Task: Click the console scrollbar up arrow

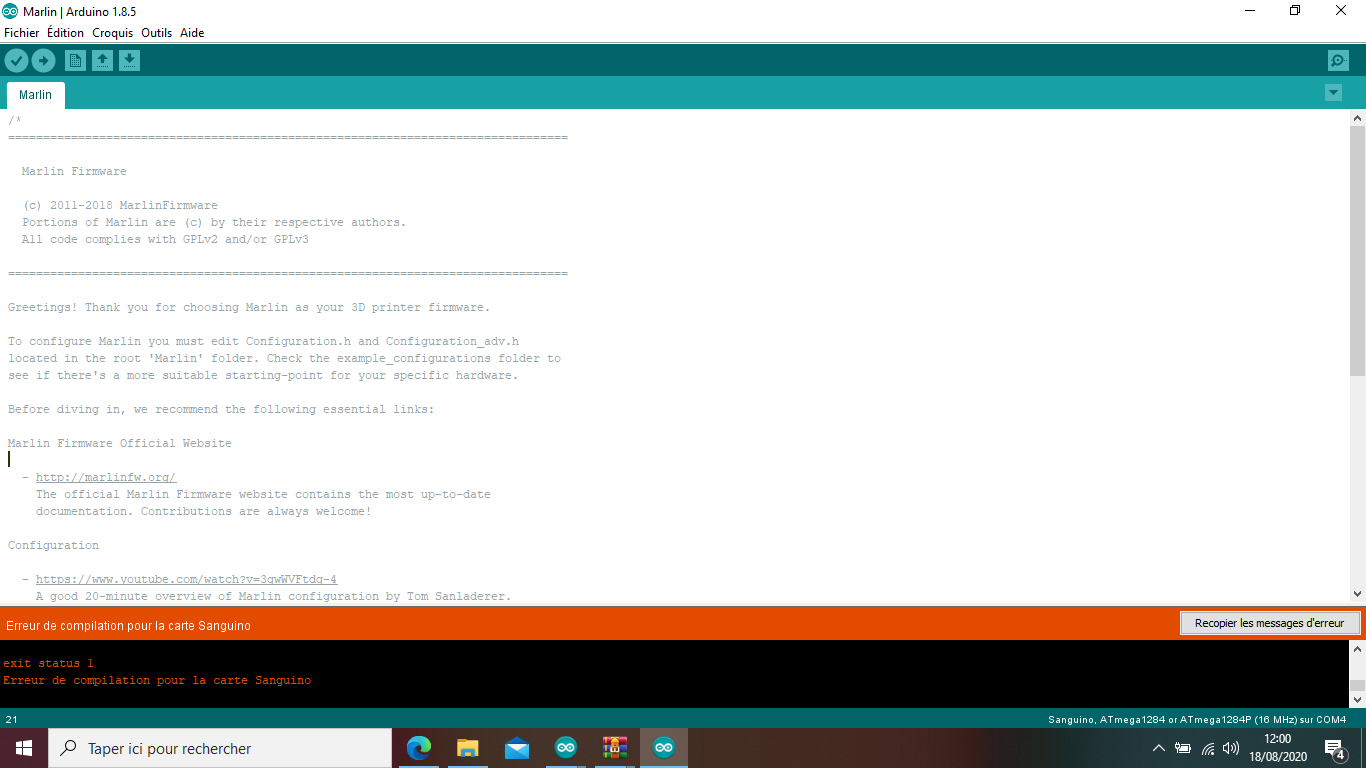Action: 1357,649
